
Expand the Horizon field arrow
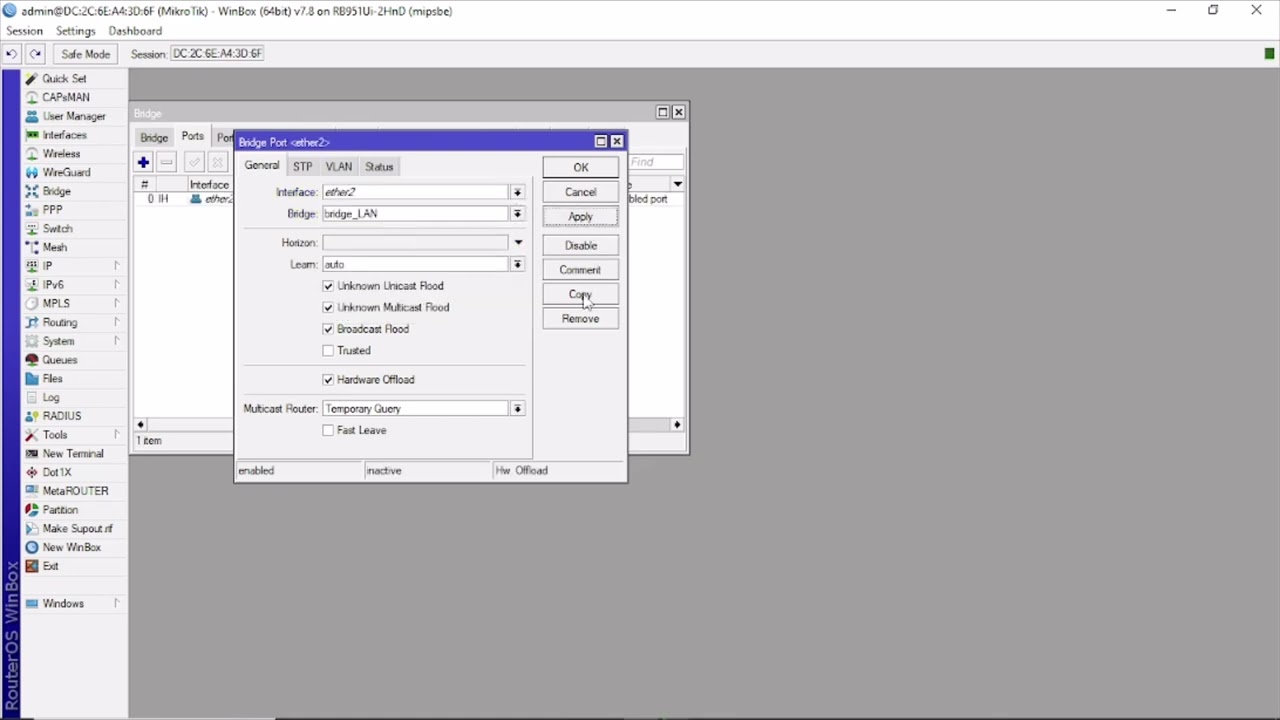(x=517, y=243)
